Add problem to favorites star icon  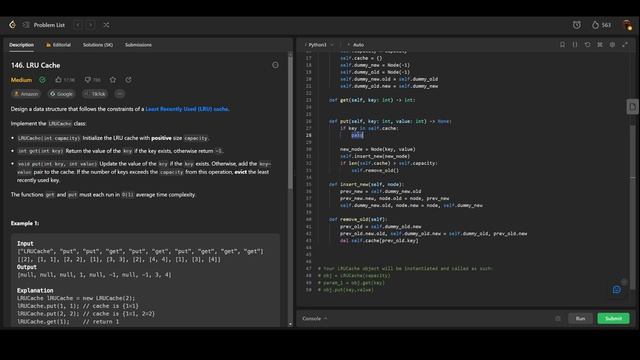pos(113,80)
